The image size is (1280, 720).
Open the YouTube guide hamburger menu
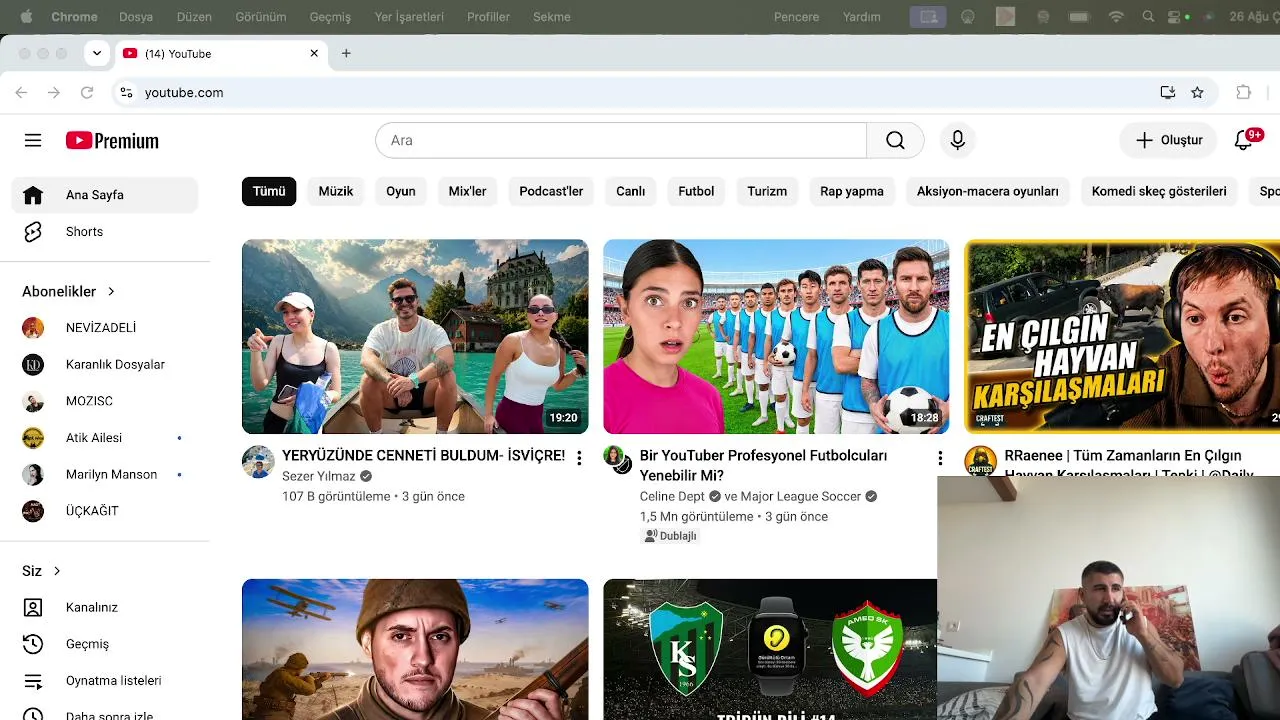pos(33,141)
